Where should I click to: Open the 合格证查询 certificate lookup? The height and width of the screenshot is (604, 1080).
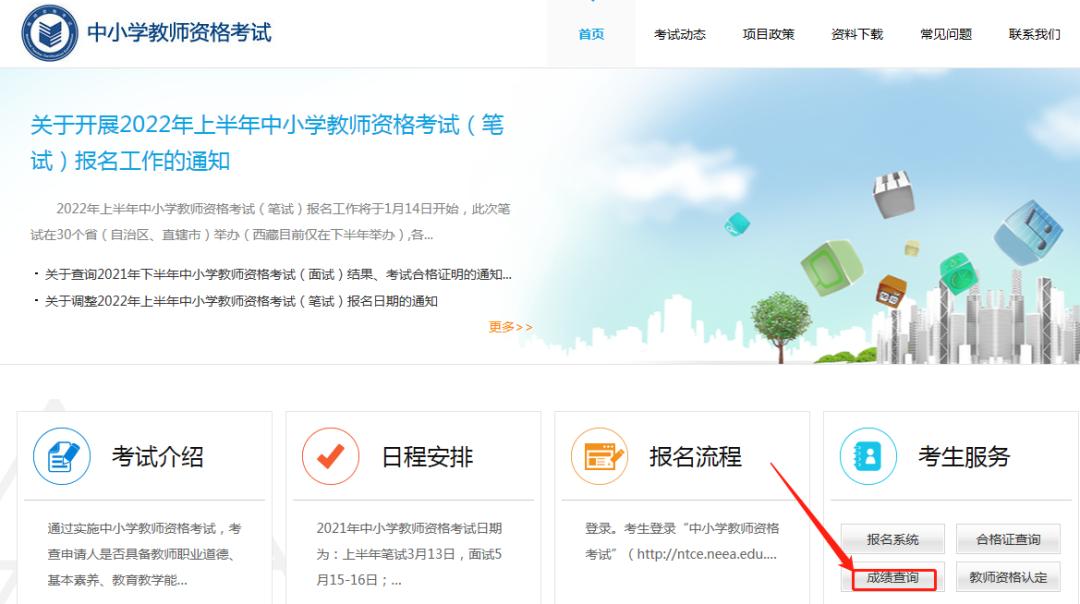tap(1009, 538)
